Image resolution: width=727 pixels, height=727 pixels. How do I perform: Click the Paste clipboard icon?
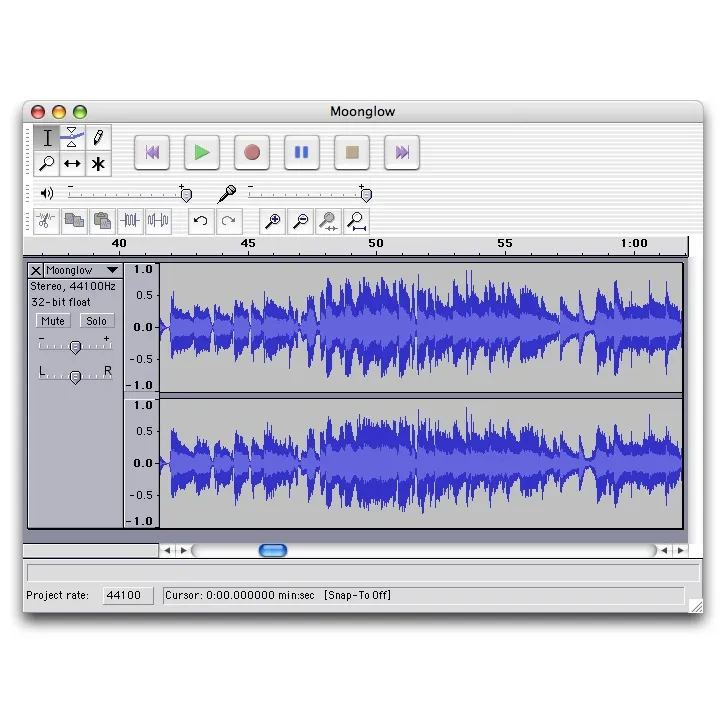[x=102, y=221]
